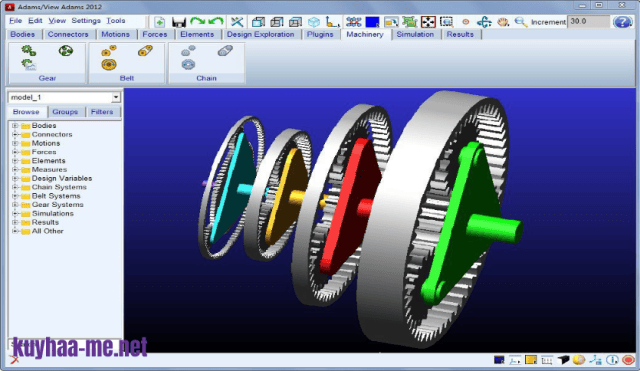This screenshot has width=640, height=371.
Task: Open the model_1 dropdown selector
Action: pos(116,97)
